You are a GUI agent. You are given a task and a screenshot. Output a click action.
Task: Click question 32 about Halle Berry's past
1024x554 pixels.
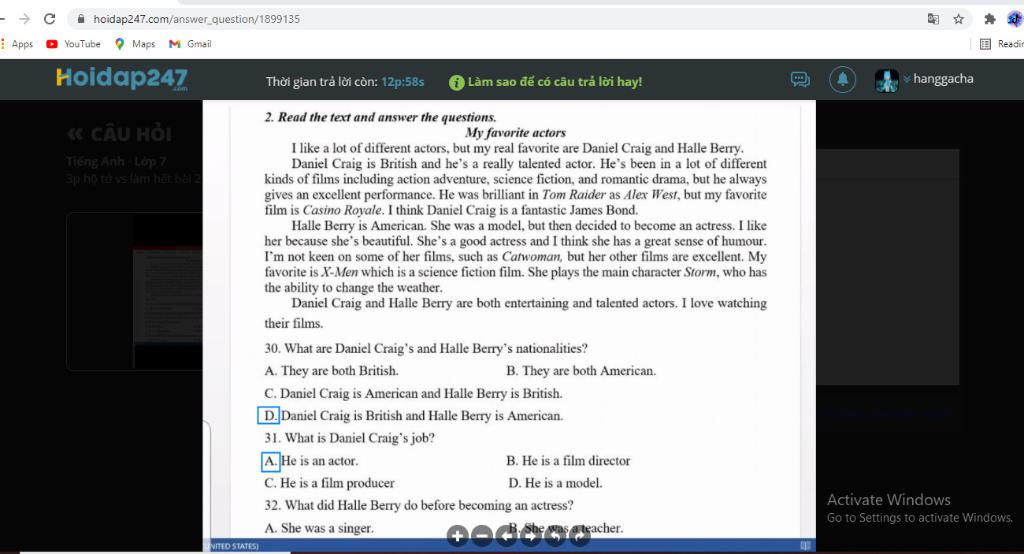click(x=419, y=505)
